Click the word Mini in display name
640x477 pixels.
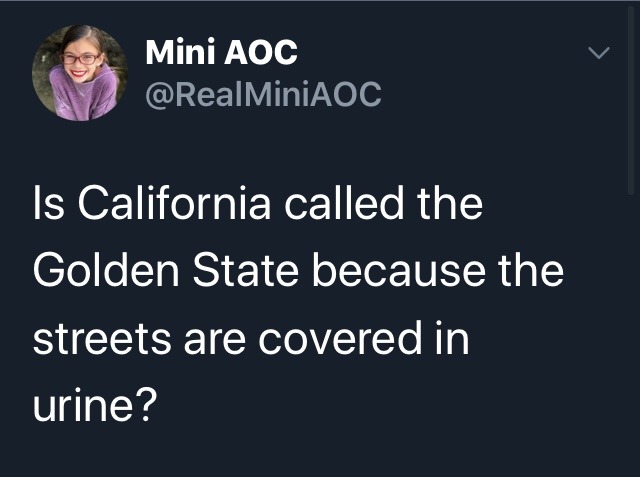coord(180,52)
